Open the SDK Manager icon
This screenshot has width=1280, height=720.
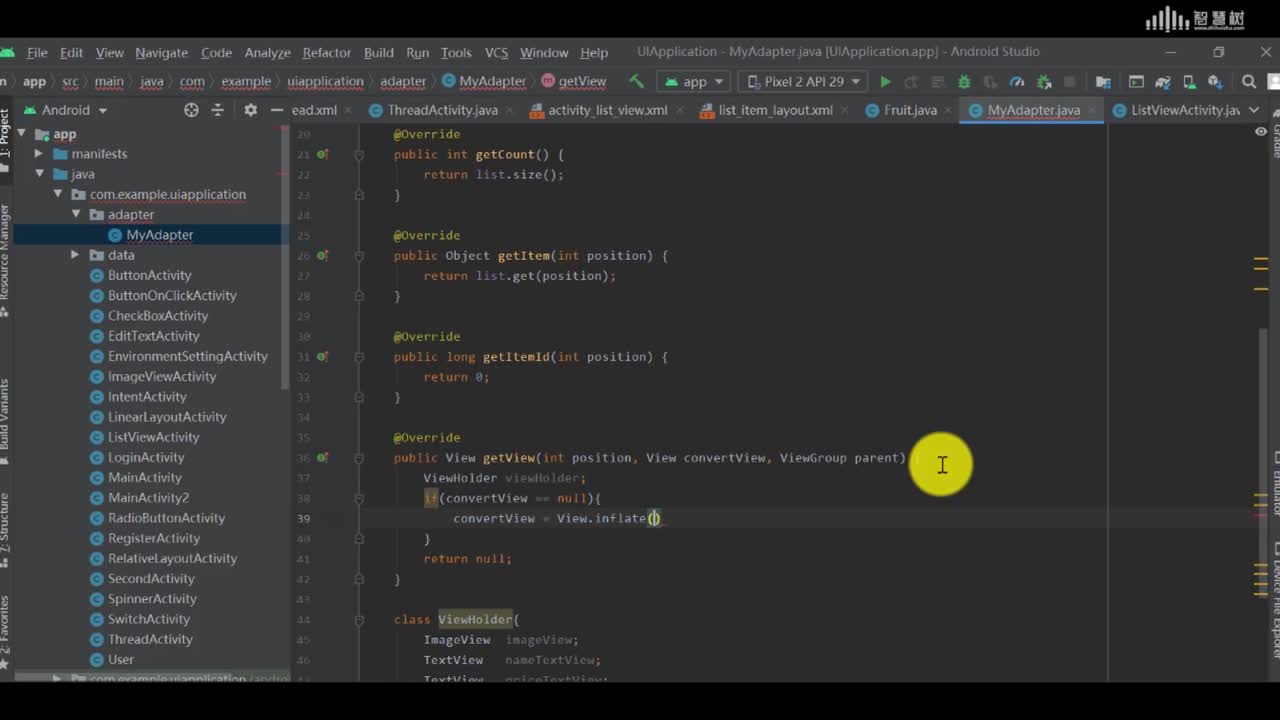tap(1216, 81)
